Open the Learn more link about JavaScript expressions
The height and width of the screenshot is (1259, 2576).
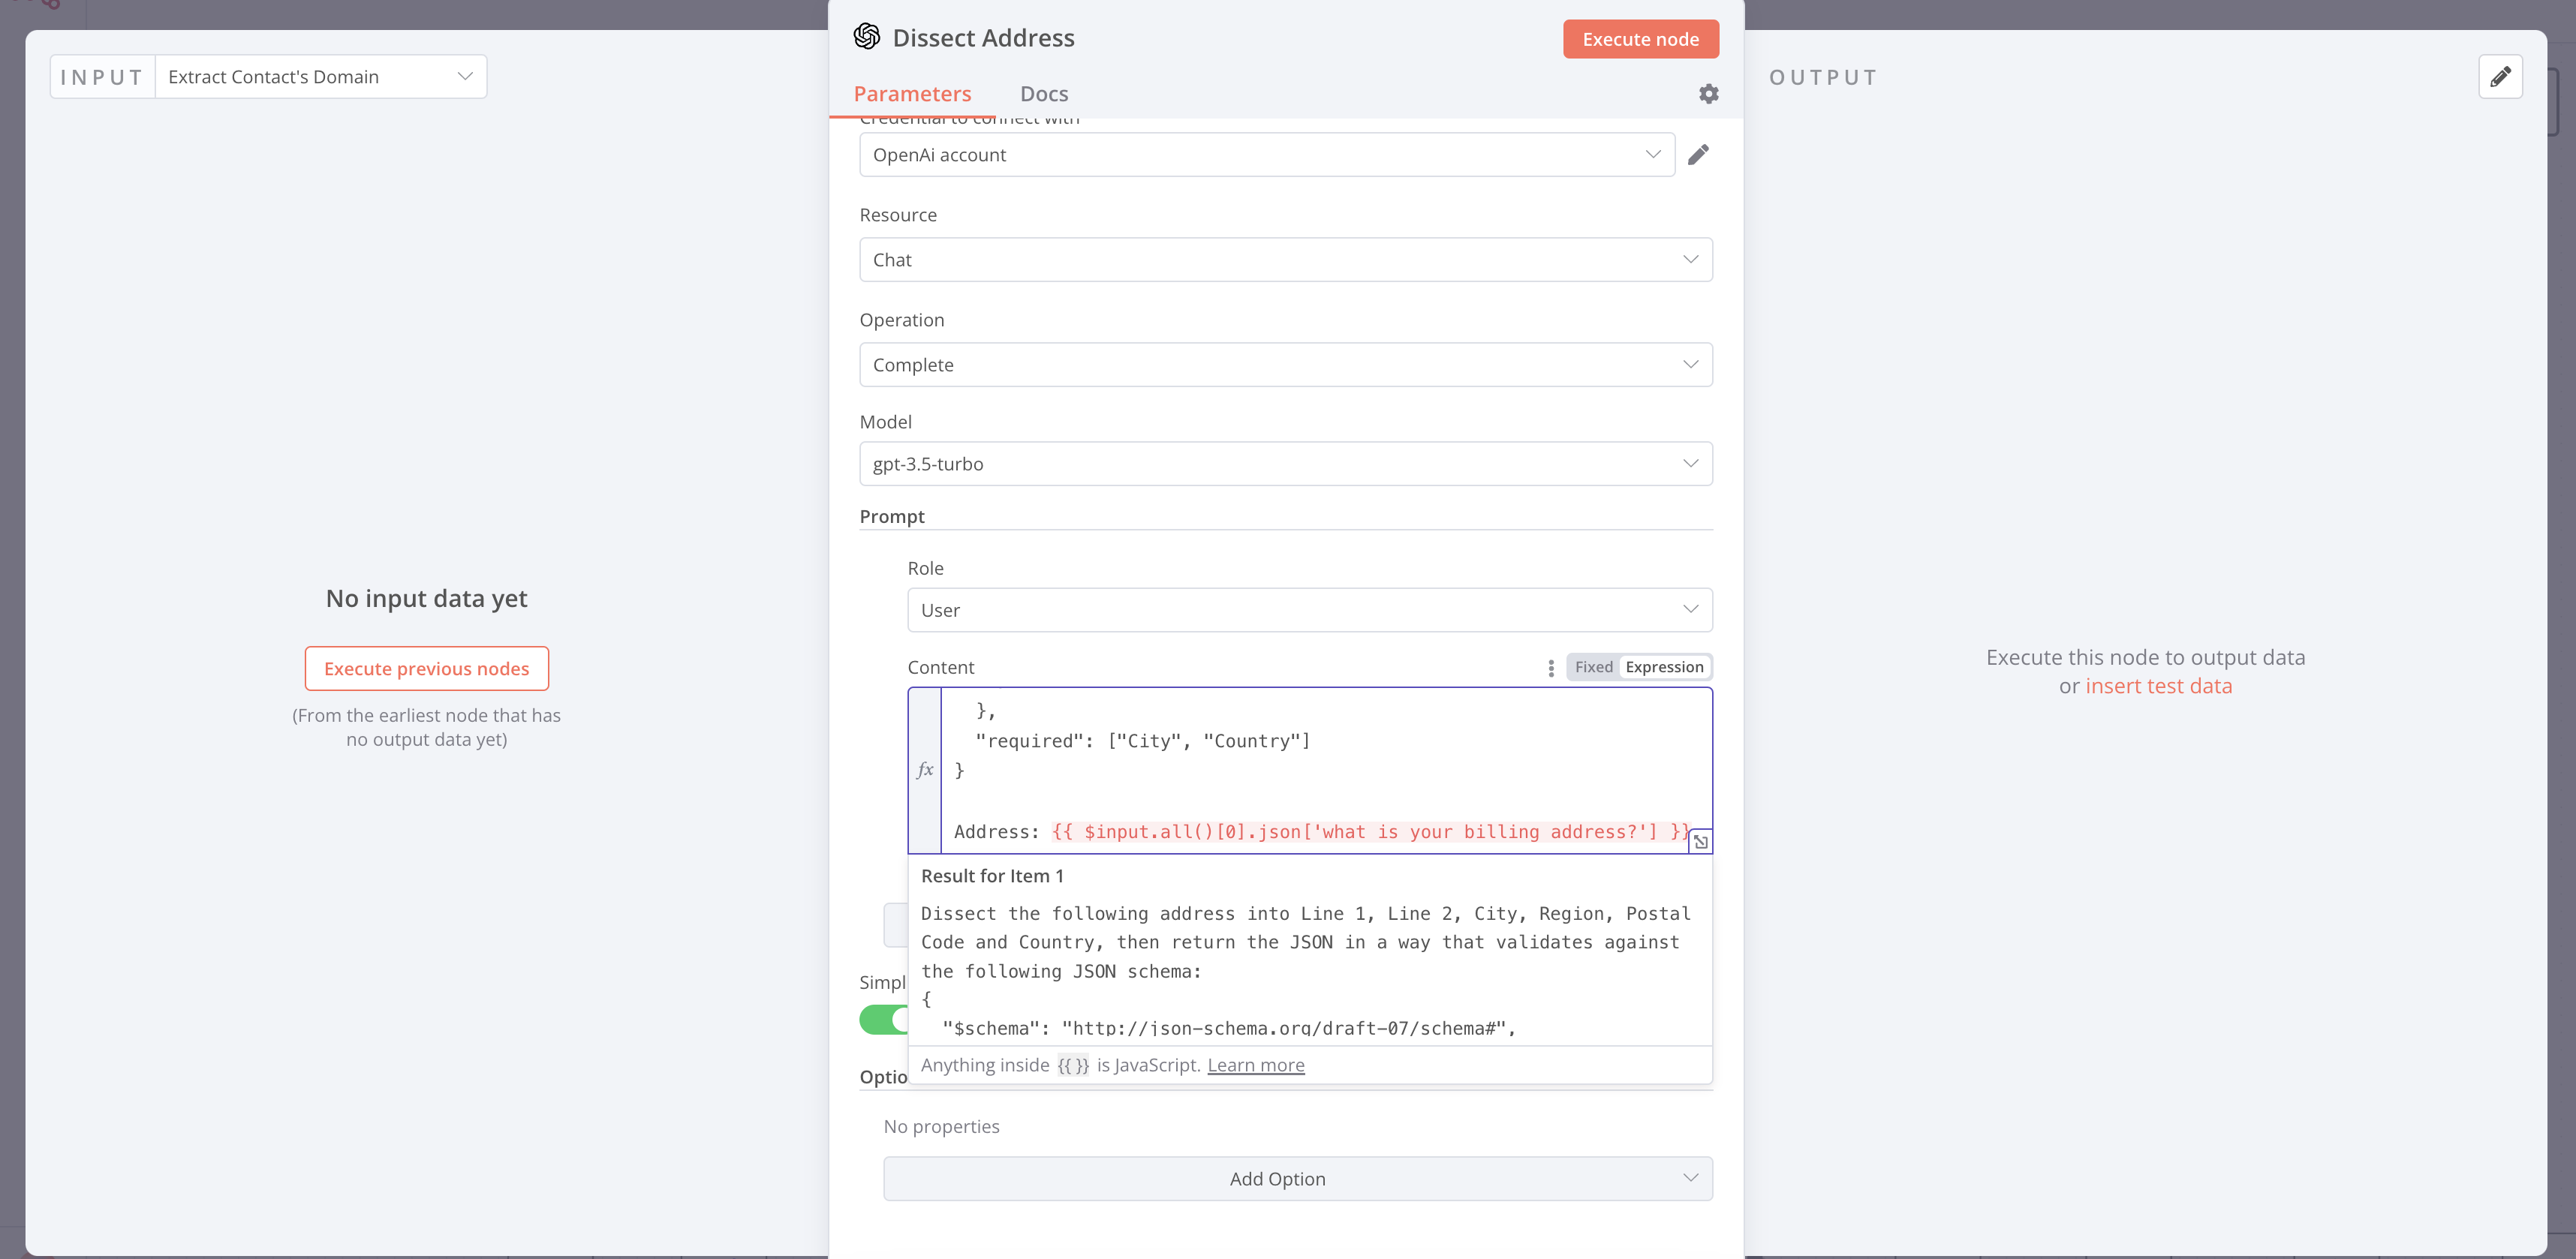(1255, 1064)
